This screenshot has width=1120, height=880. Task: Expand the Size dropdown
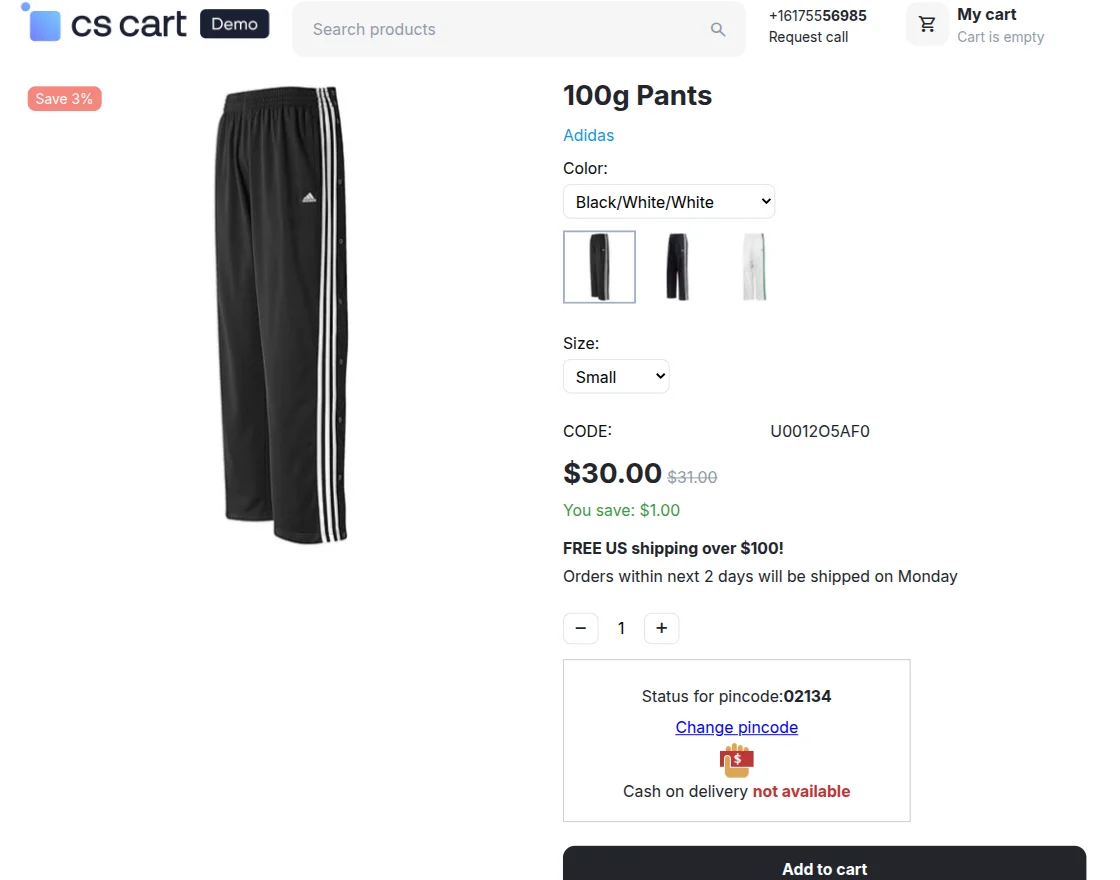(x=616, y=377)
